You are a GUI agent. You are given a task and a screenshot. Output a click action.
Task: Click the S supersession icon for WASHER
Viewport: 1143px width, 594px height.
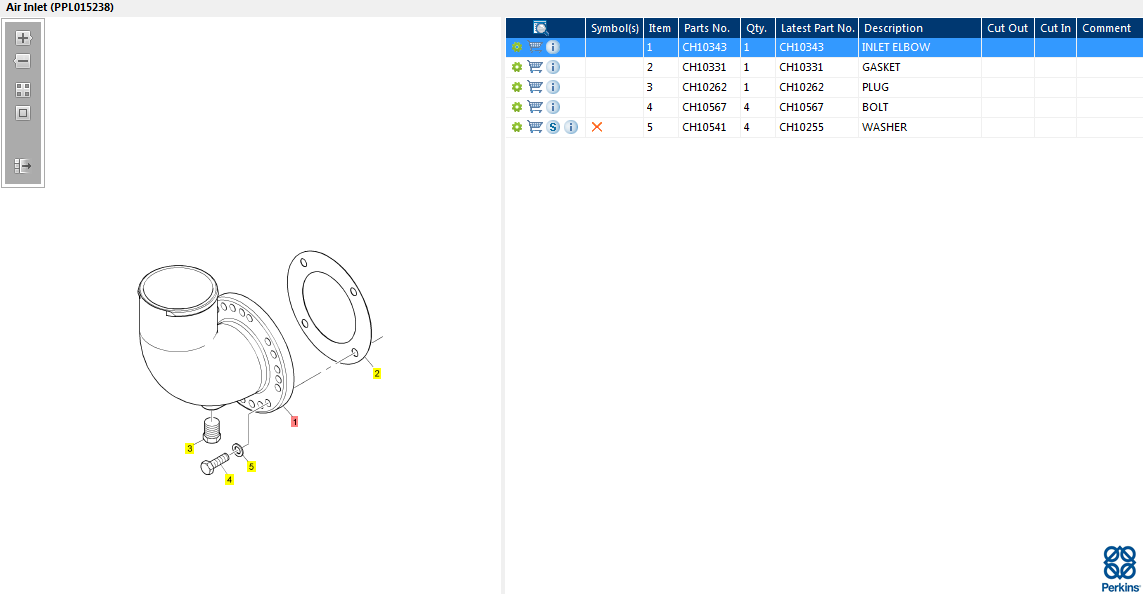pos(553,127)
